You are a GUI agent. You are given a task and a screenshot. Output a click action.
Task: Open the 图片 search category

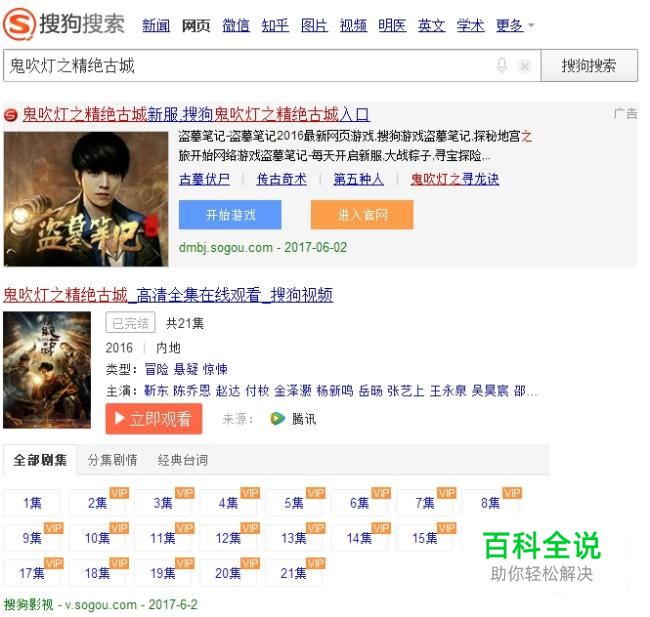pyautogui.click(x=314, y=26)
